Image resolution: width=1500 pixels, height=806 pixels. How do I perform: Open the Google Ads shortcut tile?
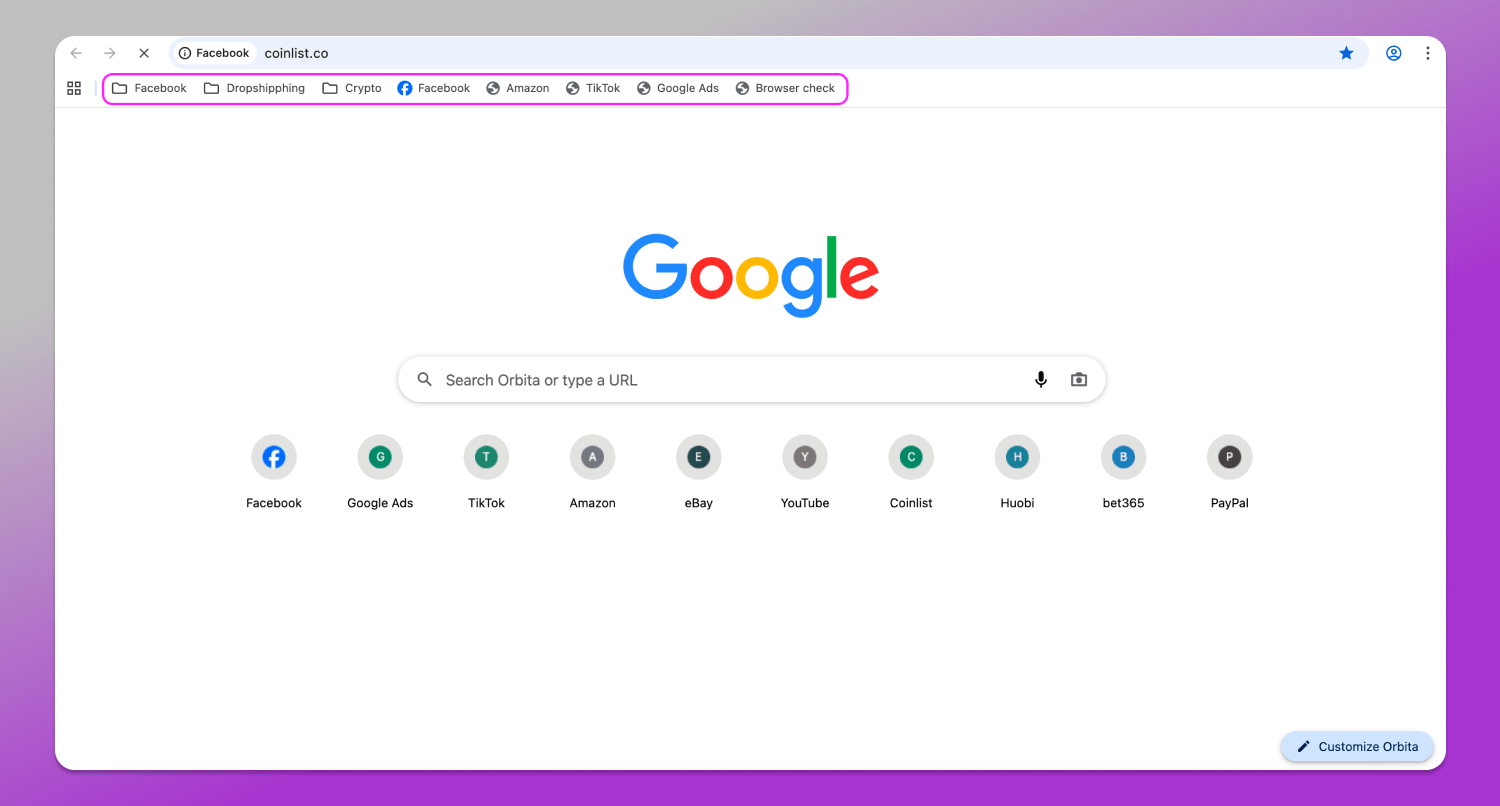380,472
